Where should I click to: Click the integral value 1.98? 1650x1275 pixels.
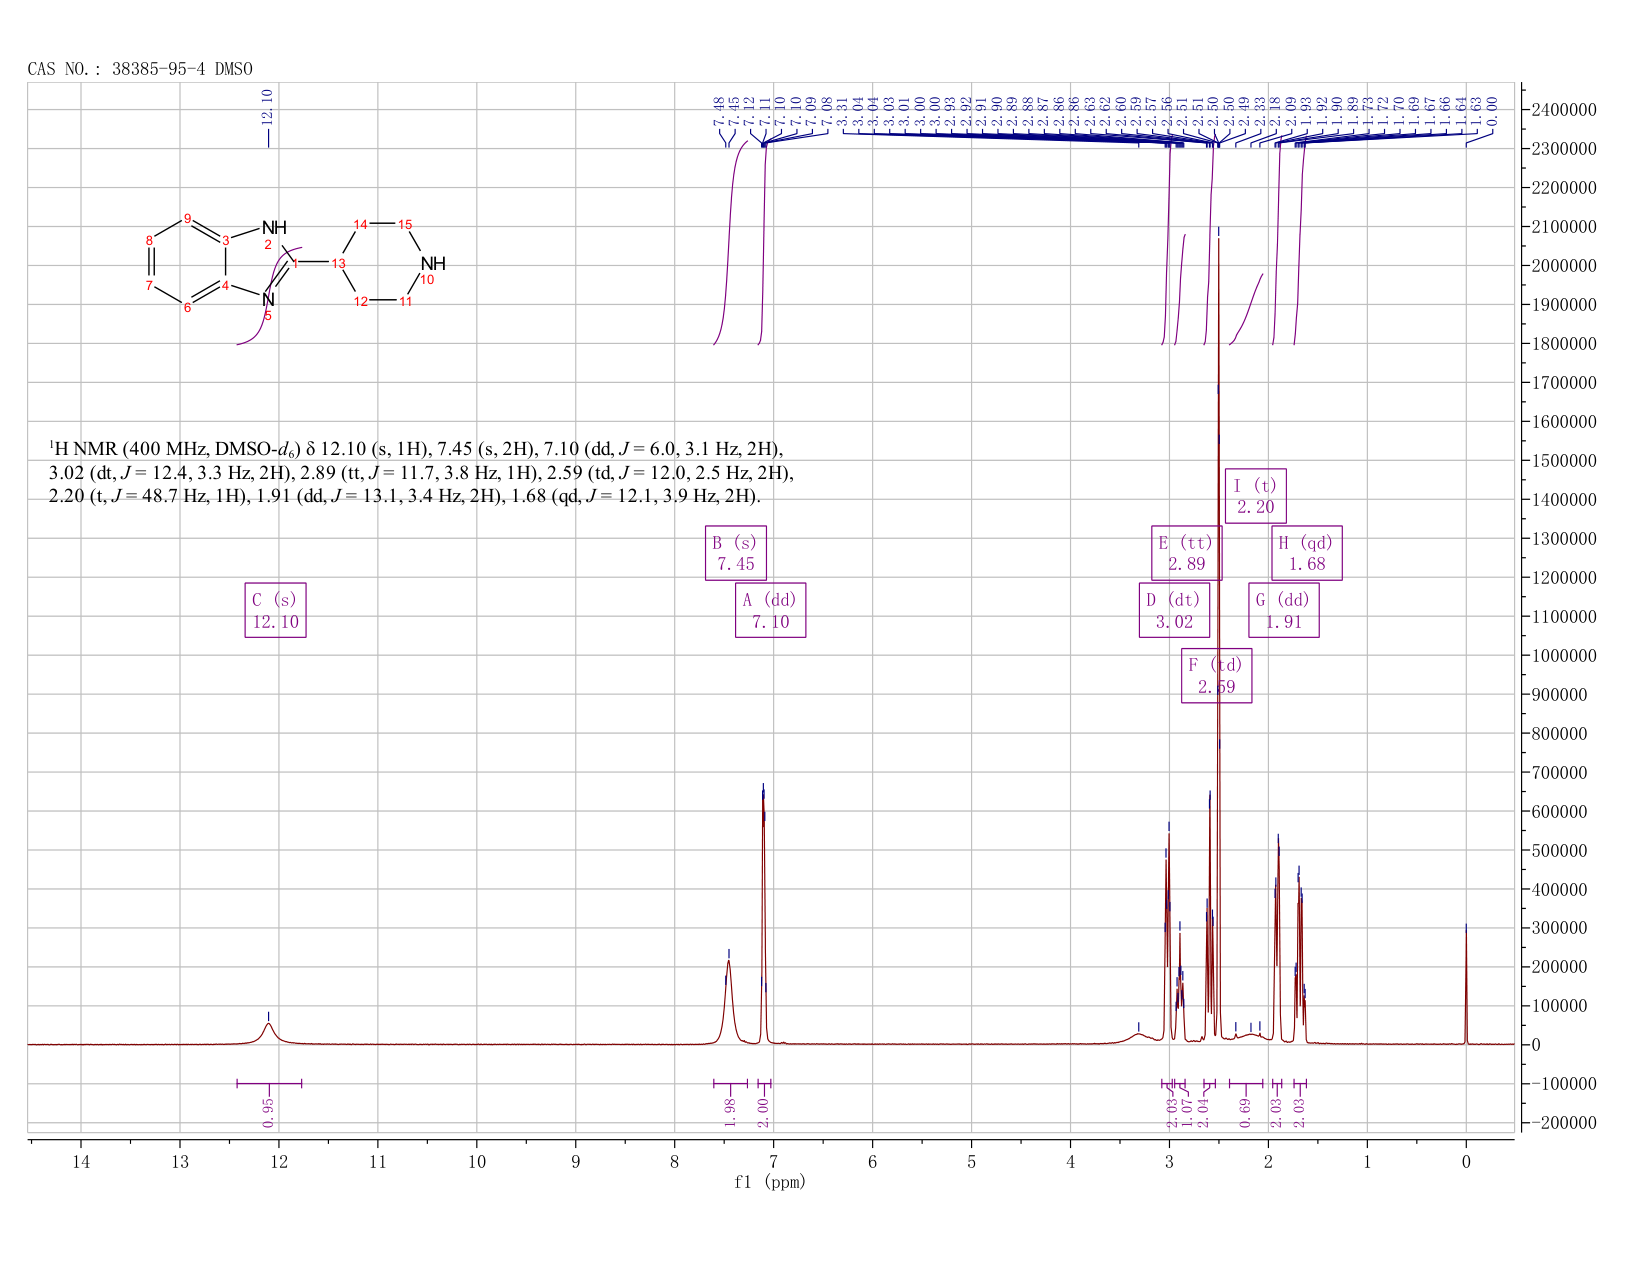729,1112
